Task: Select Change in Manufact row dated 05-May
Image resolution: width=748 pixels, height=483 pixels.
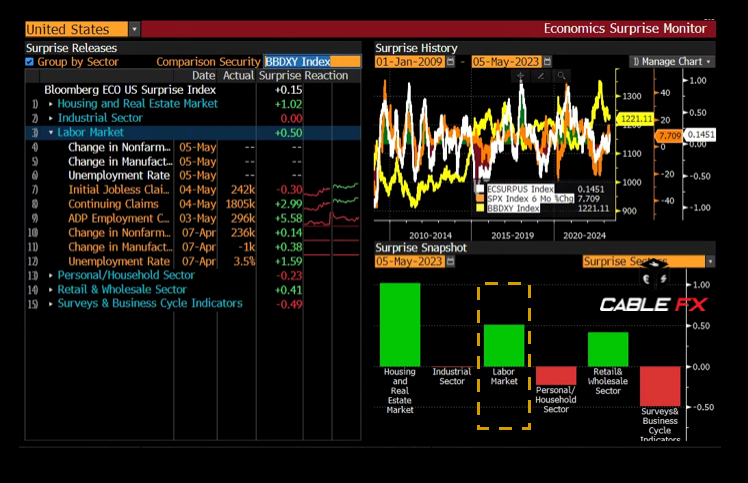Action: click(193, 161)
